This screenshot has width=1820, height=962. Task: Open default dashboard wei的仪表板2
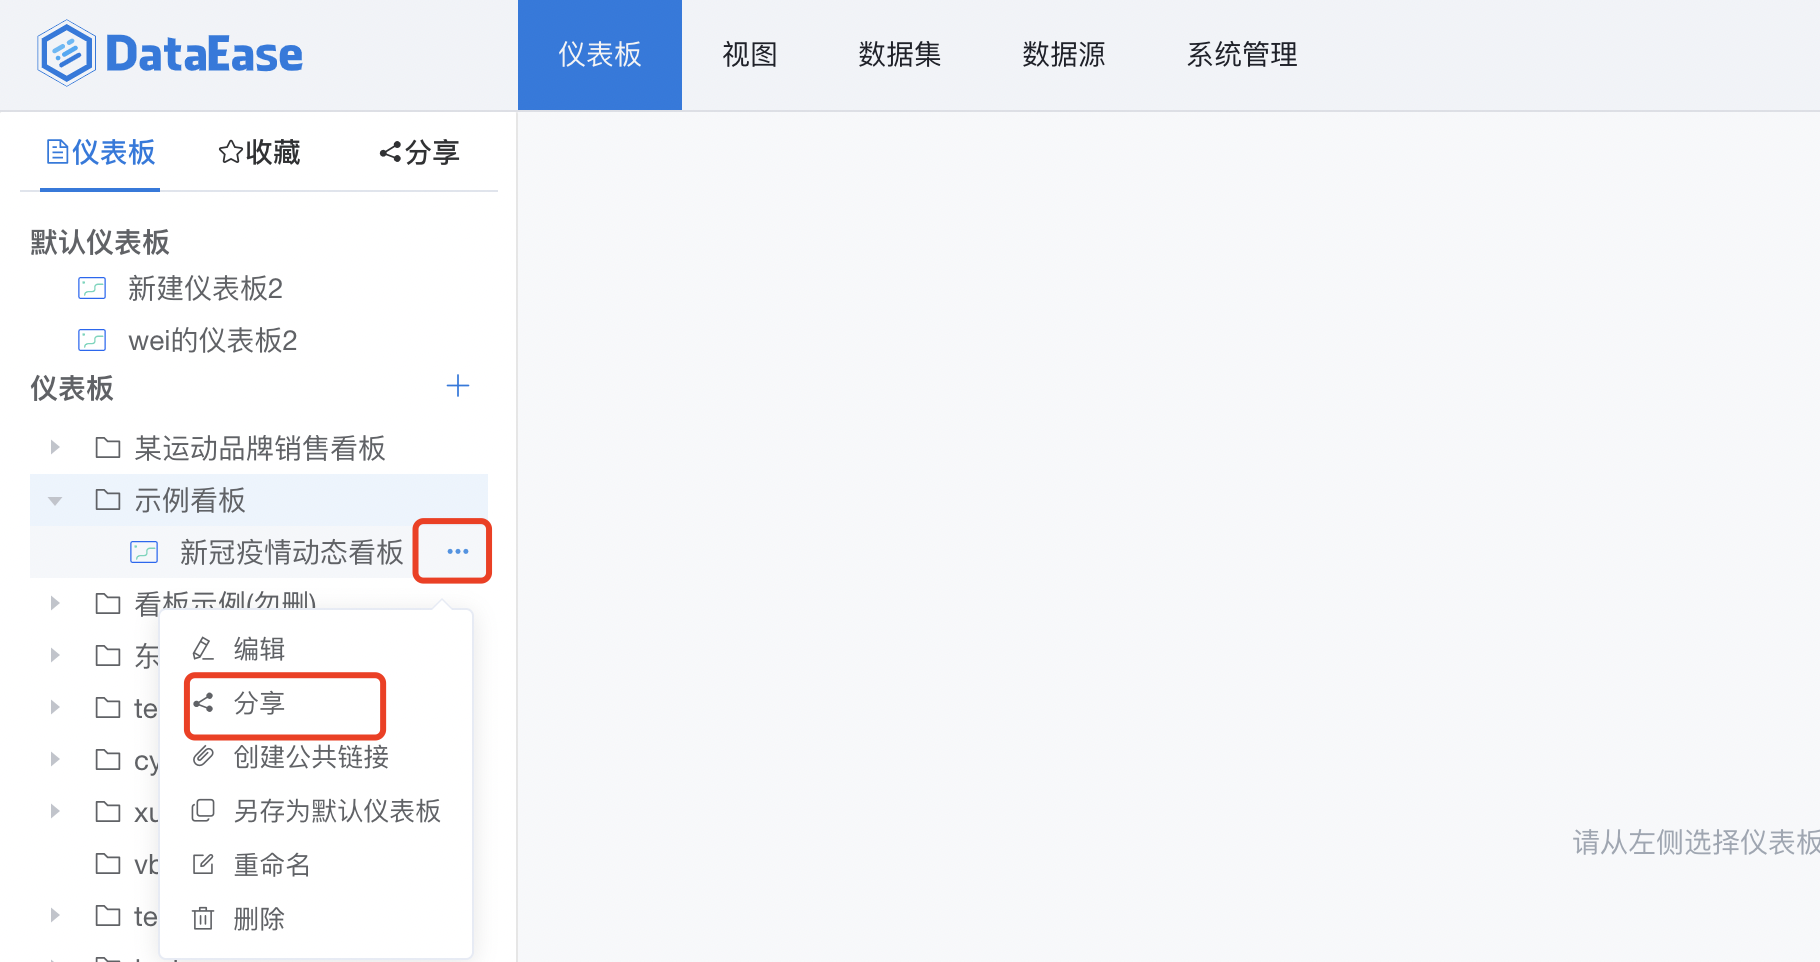click(212, 341)
